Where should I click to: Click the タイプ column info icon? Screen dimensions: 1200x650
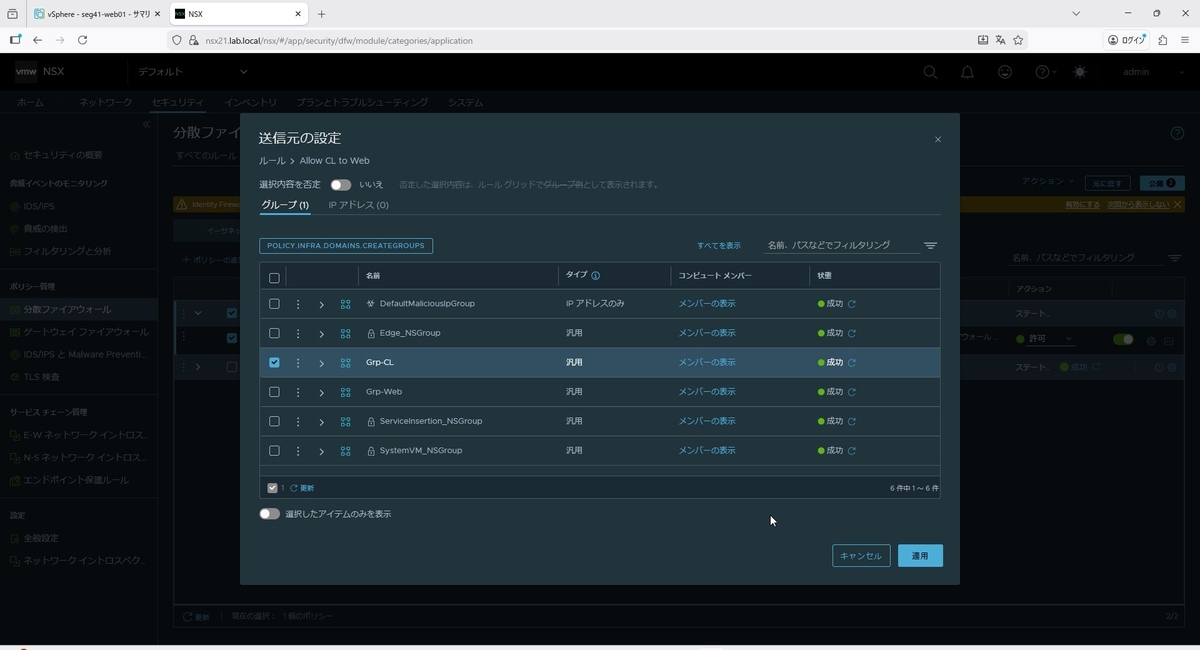[x=596, y=276]
